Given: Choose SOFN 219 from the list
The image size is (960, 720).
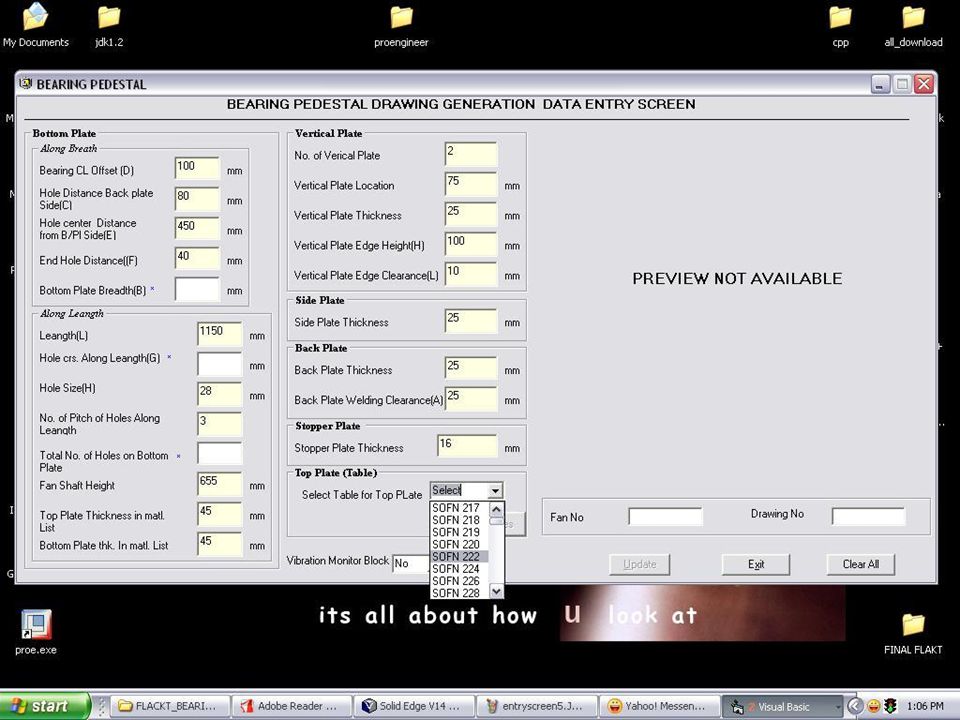Looking at the screenshot, I should click(x=459, y=532).
